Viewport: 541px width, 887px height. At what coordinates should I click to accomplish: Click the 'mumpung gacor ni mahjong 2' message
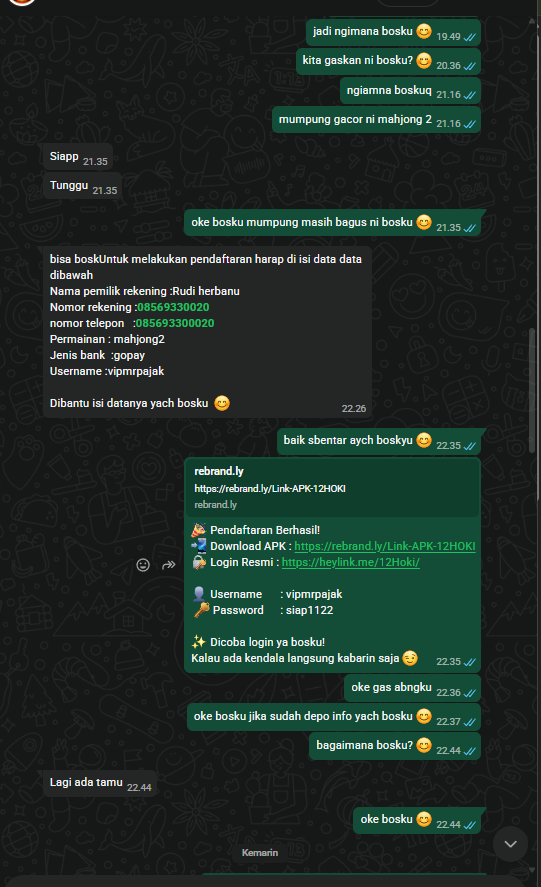point(376,120)
